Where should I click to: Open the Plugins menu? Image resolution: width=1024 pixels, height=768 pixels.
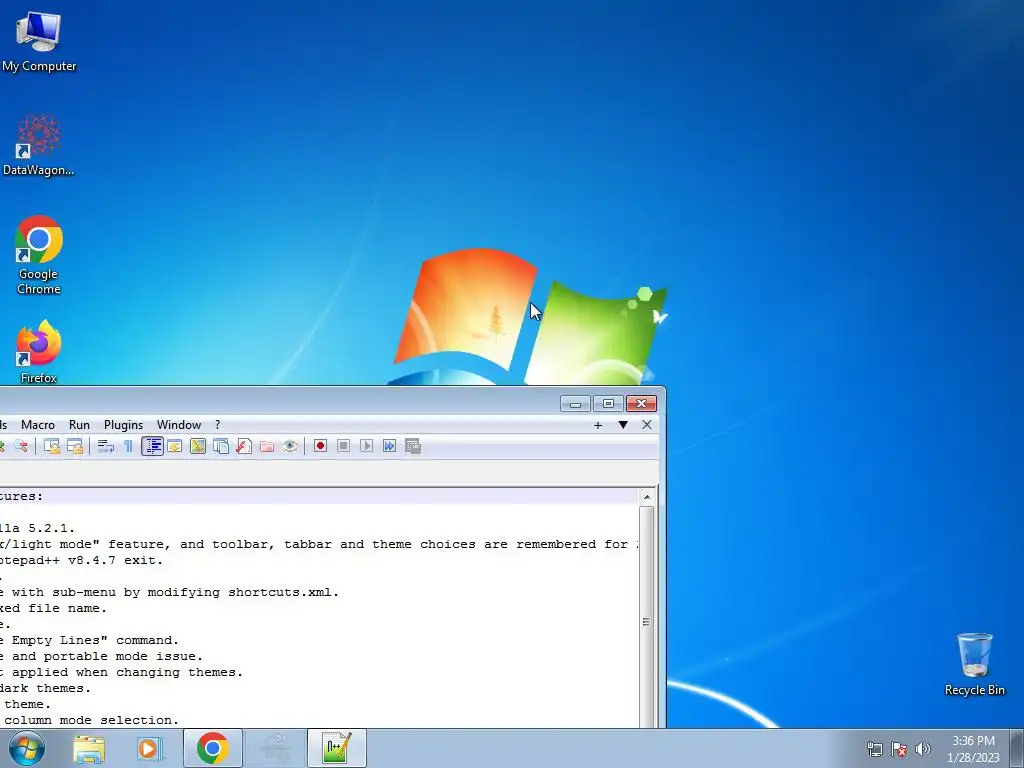(123, 424)
